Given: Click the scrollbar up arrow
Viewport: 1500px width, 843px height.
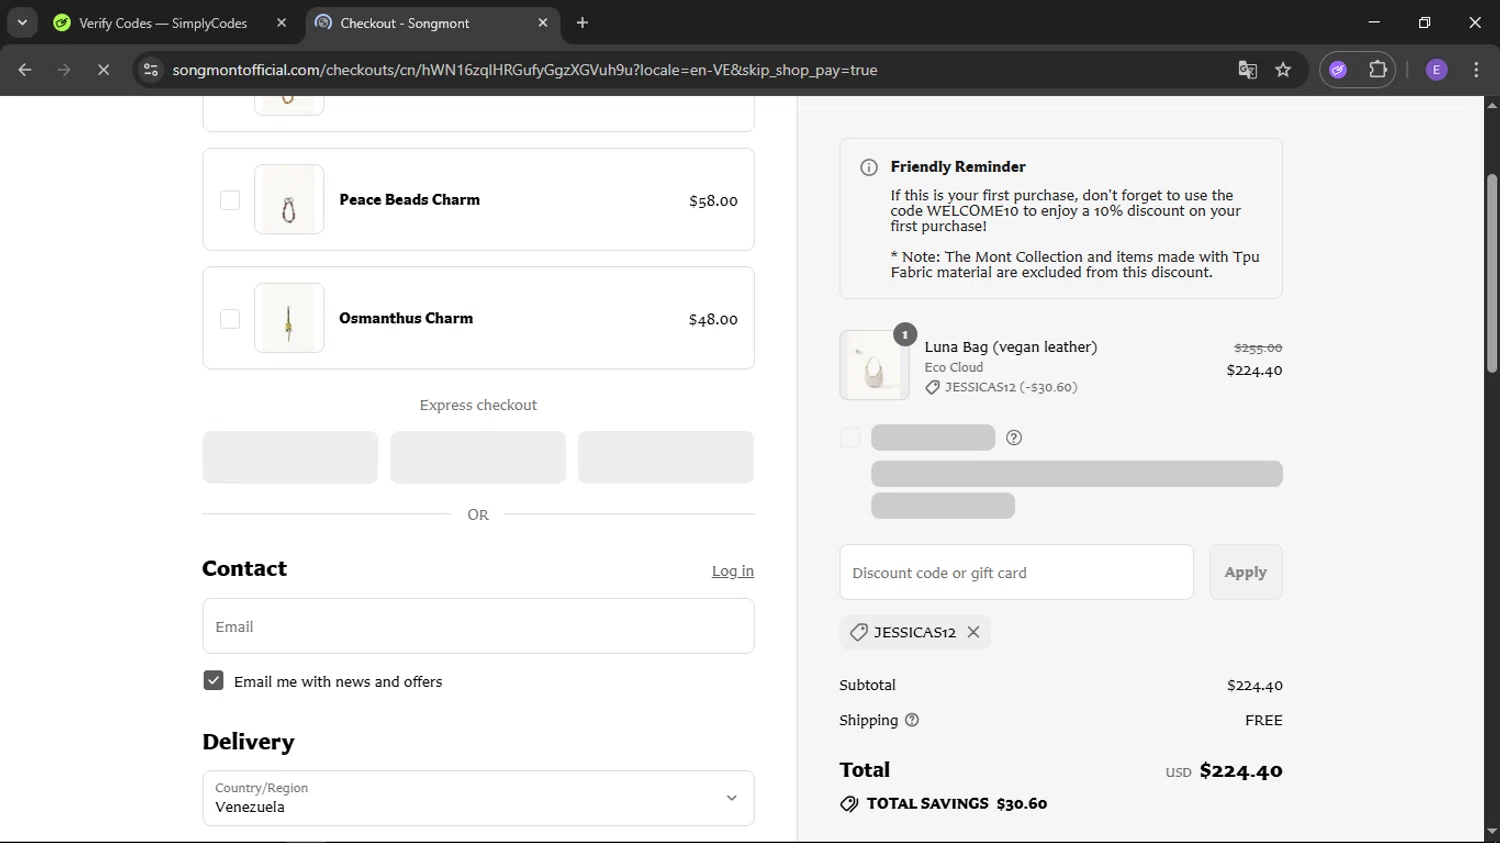Looking at the screenshot, I should (x=1492, y=104).
